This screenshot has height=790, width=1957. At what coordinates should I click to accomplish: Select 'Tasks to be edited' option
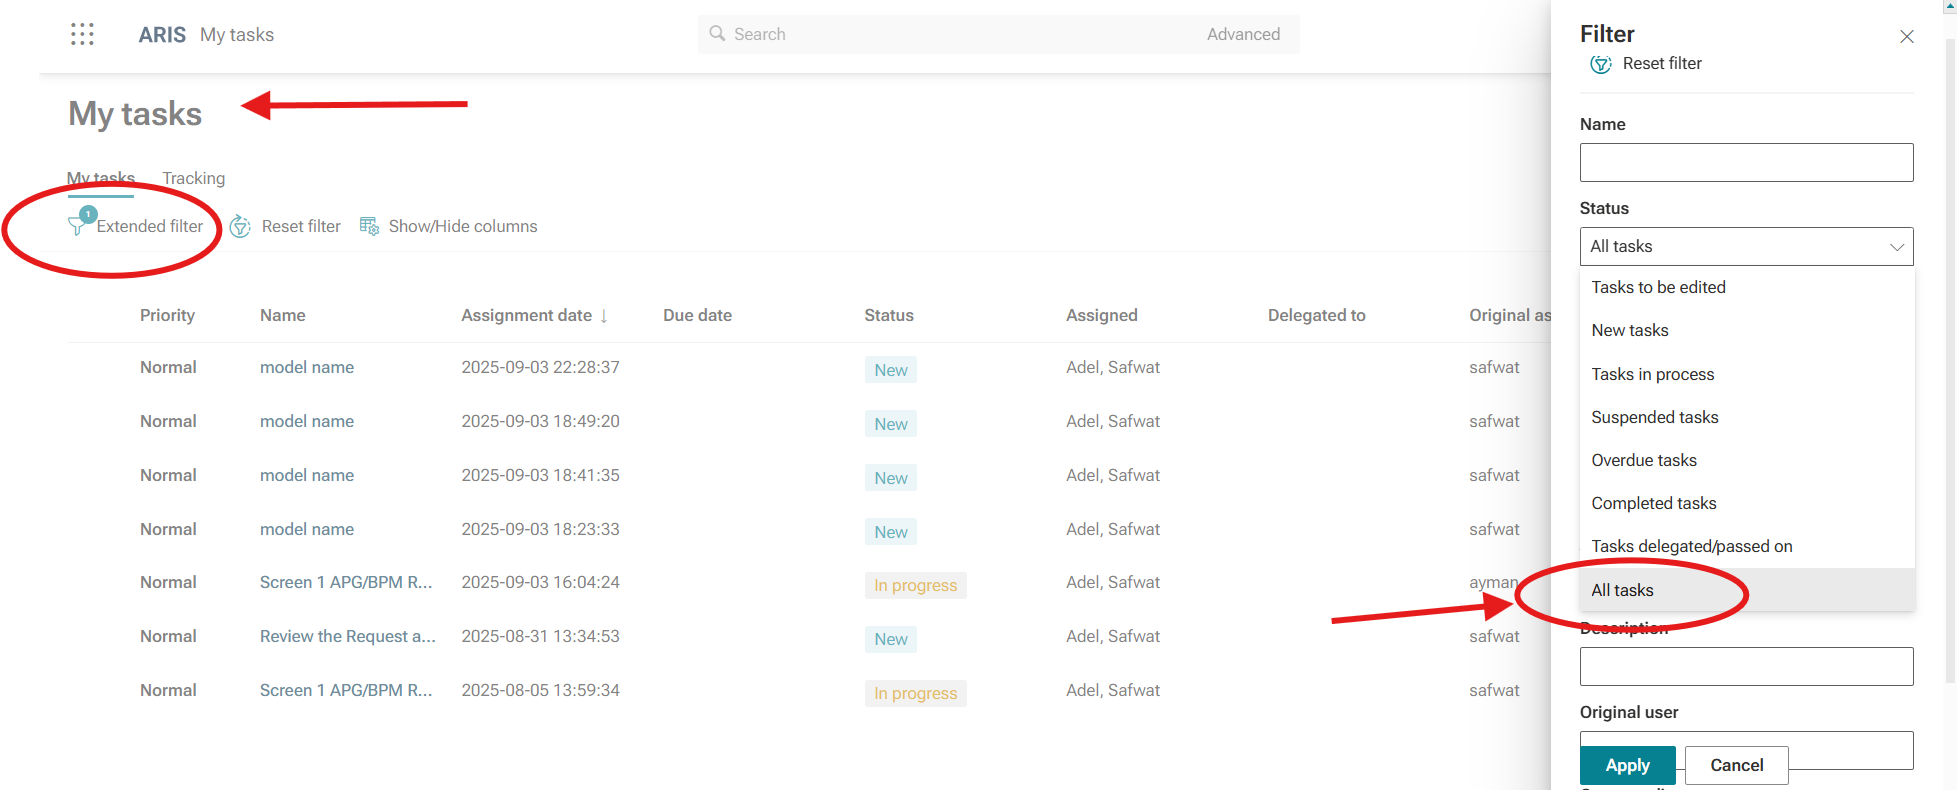point(1658,288)
